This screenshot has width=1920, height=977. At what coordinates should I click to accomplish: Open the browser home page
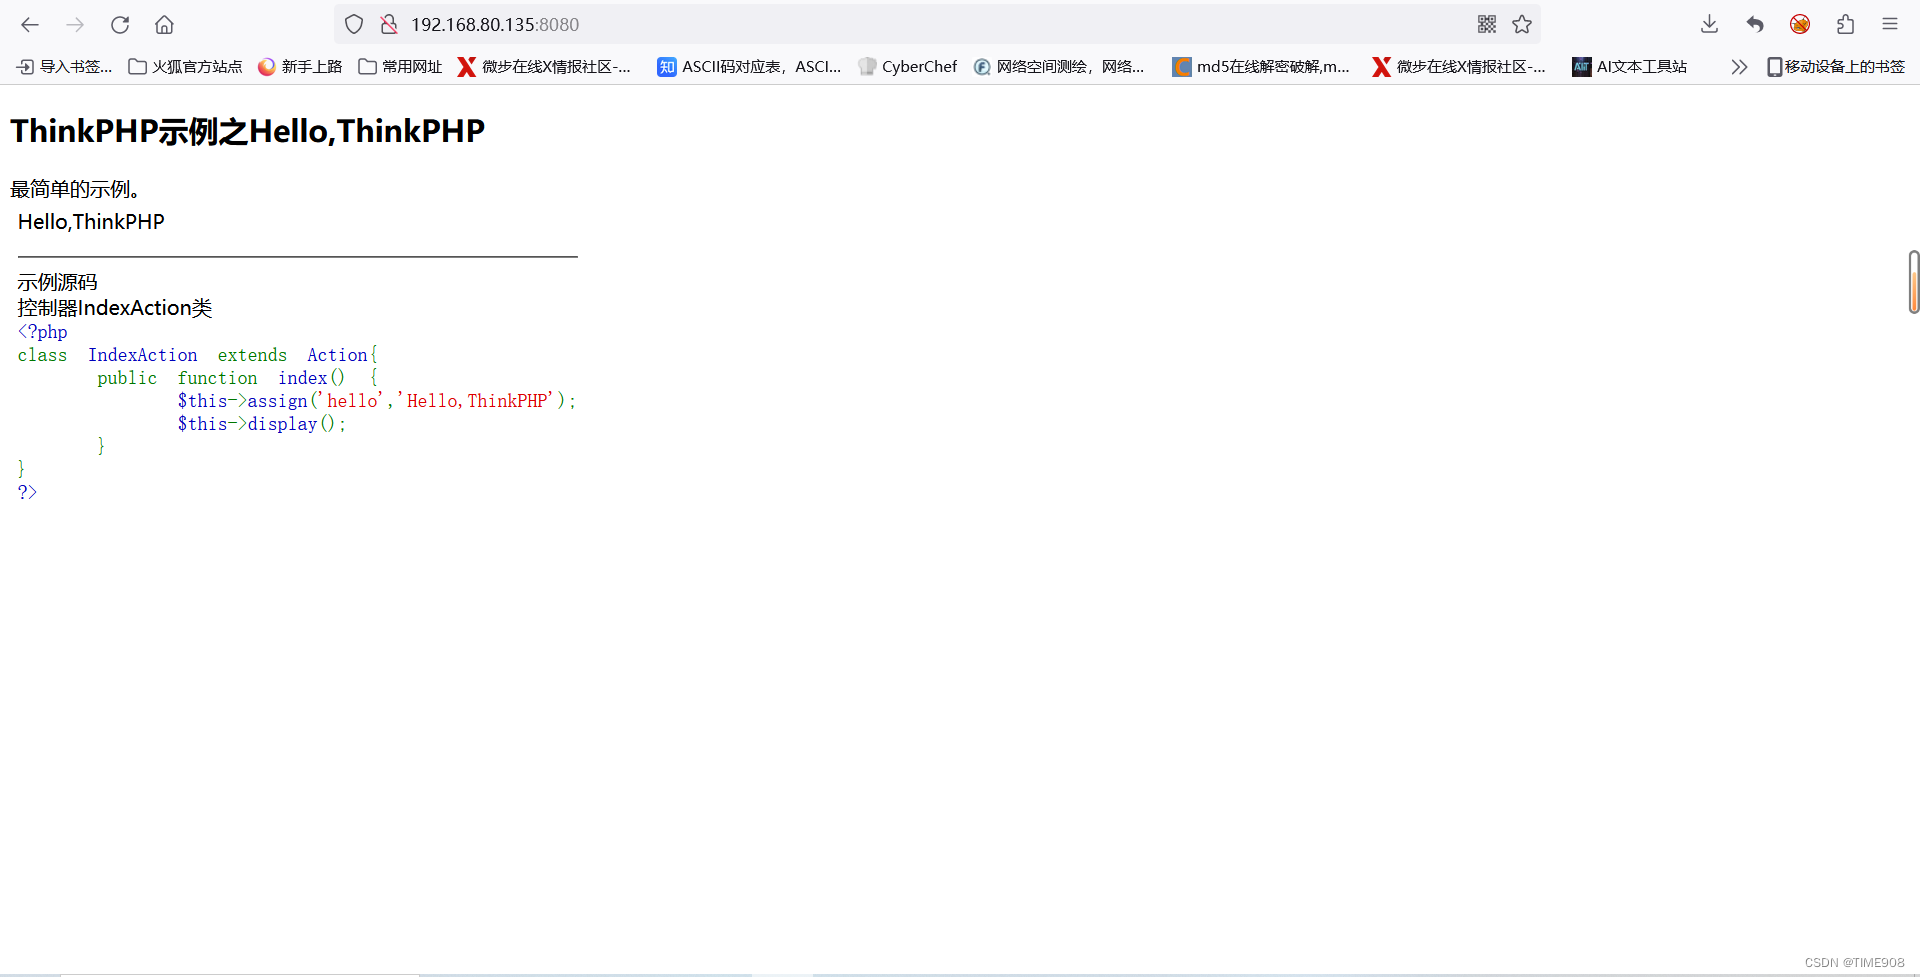click(x=164, y=24)
